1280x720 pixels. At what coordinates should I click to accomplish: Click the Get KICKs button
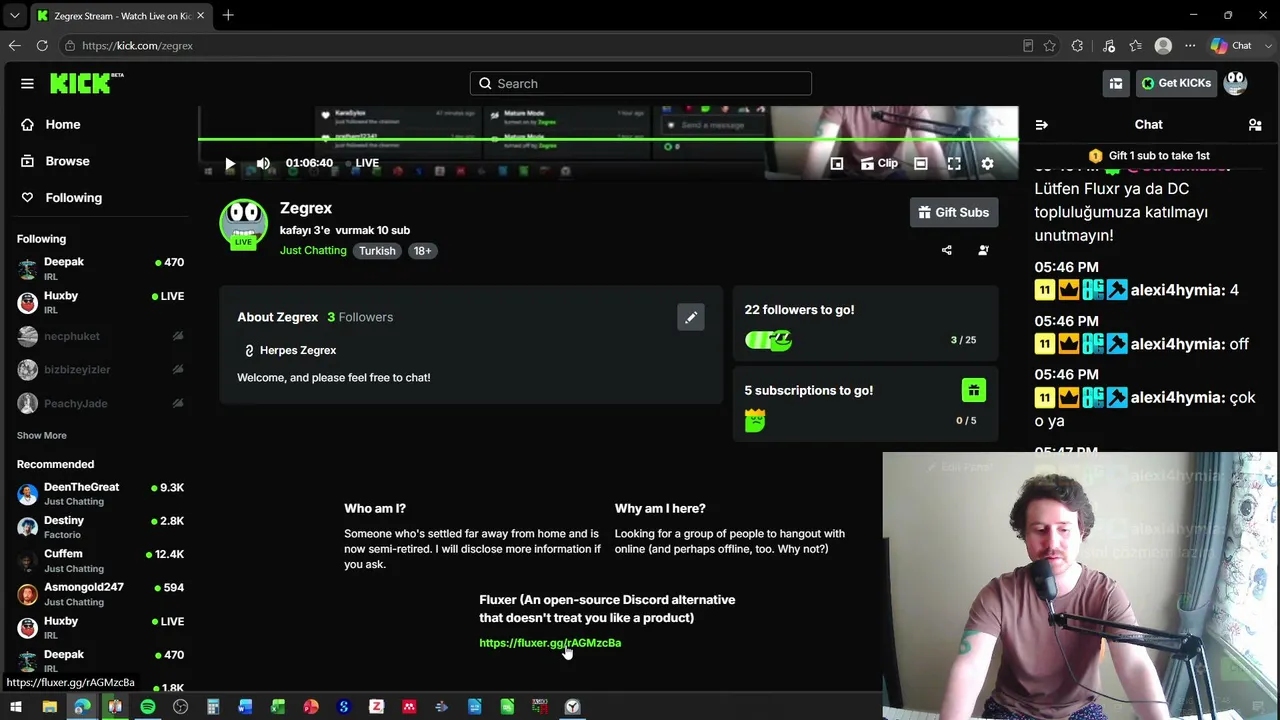point(1177,83)
